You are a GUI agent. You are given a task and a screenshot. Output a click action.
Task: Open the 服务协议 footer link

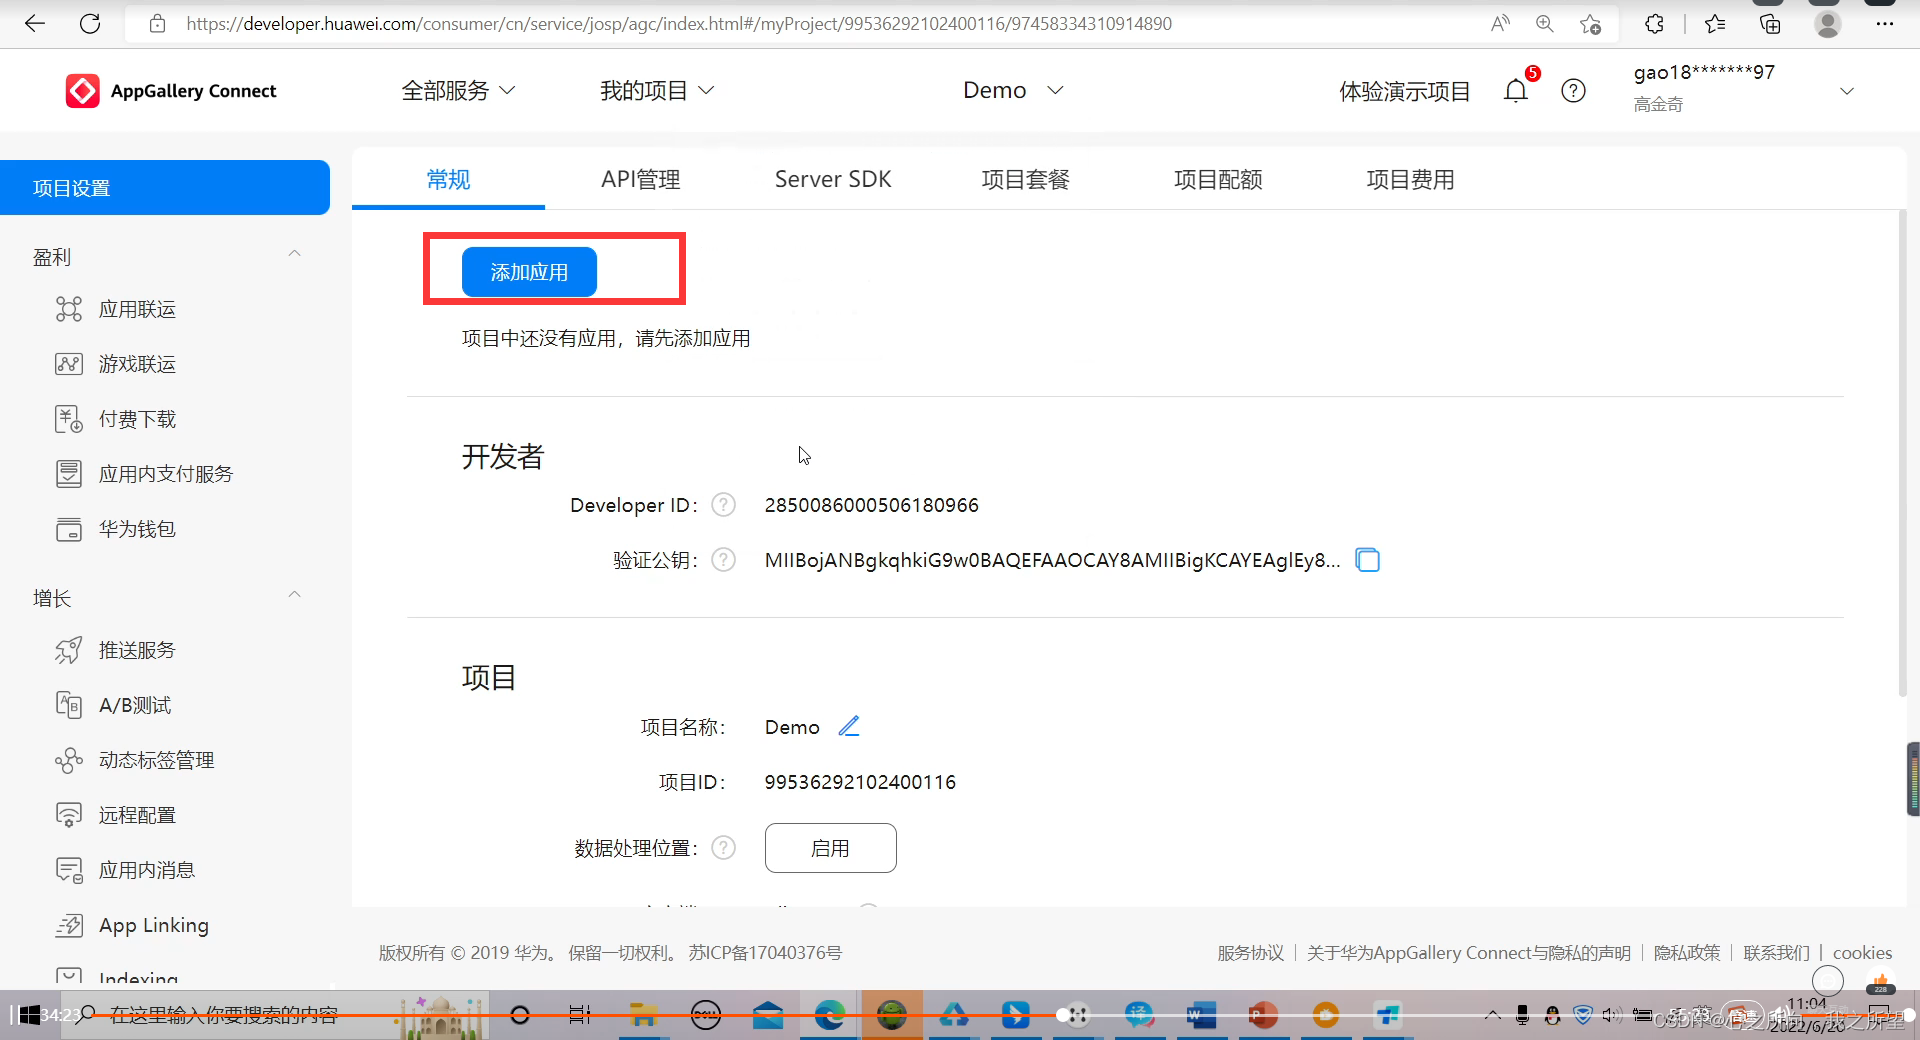tap(1250, 953)
